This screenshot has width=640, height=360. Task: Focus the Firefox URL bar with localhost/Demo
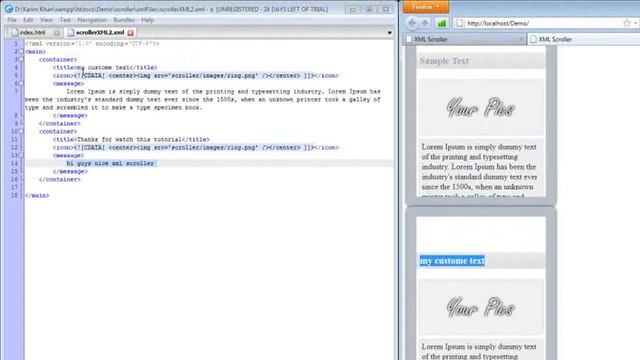pyautogui.click(x=543, y=23)
